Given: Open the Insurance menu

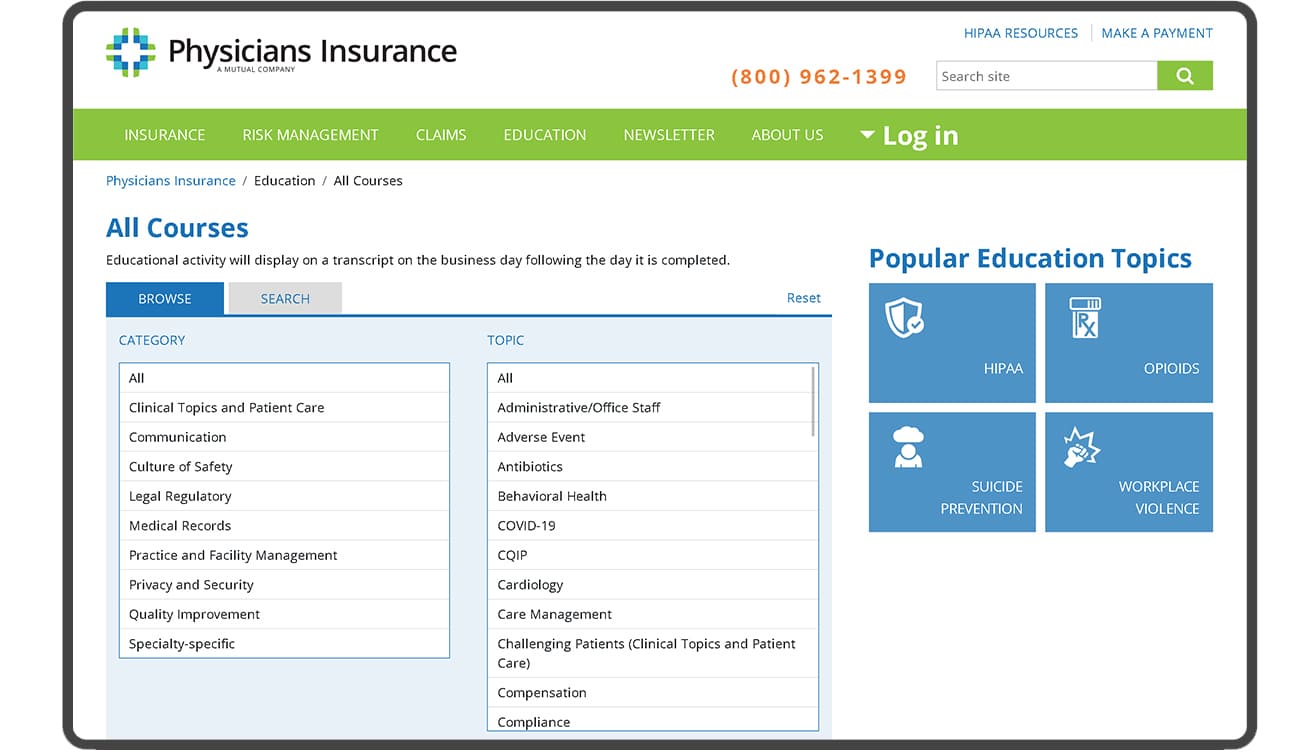Looking at the screenshot, I should point(164,135).
